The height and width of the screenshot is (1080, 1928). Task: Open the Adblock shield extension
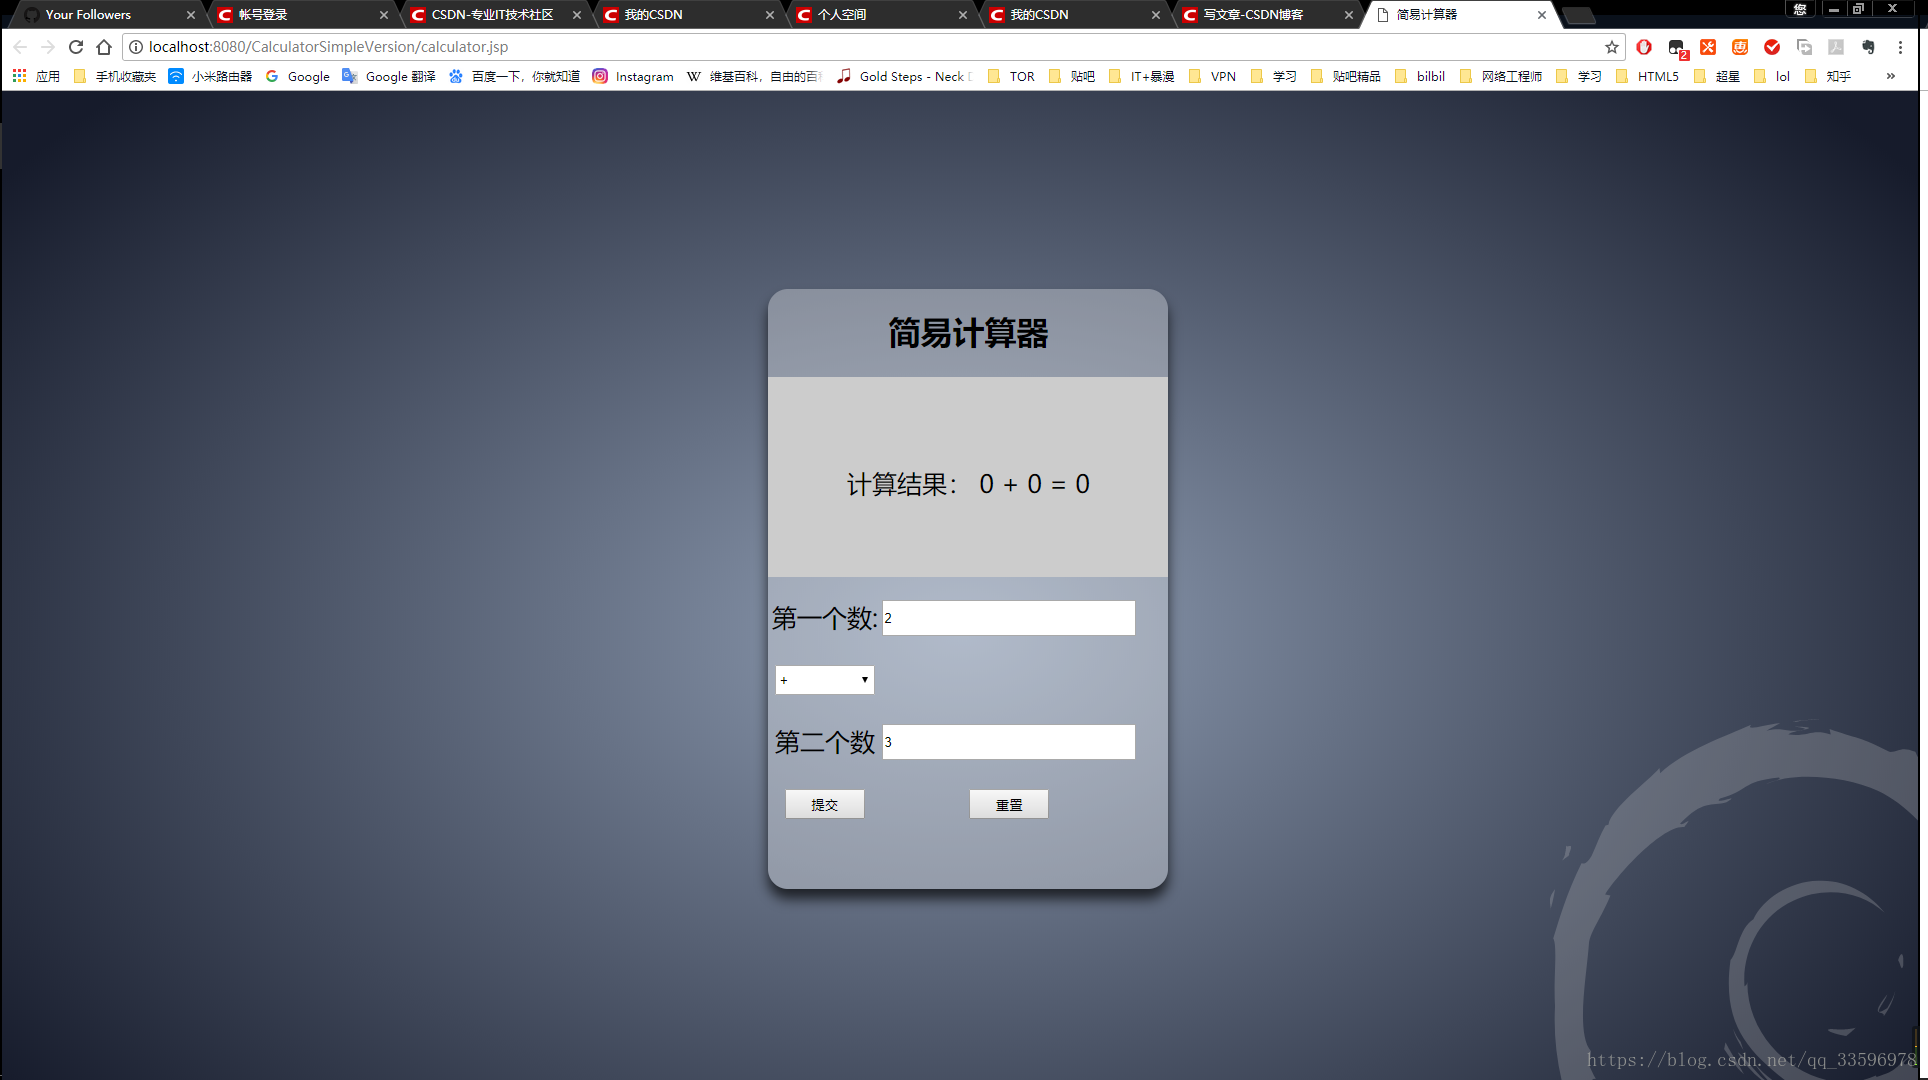coord(1644,47)
